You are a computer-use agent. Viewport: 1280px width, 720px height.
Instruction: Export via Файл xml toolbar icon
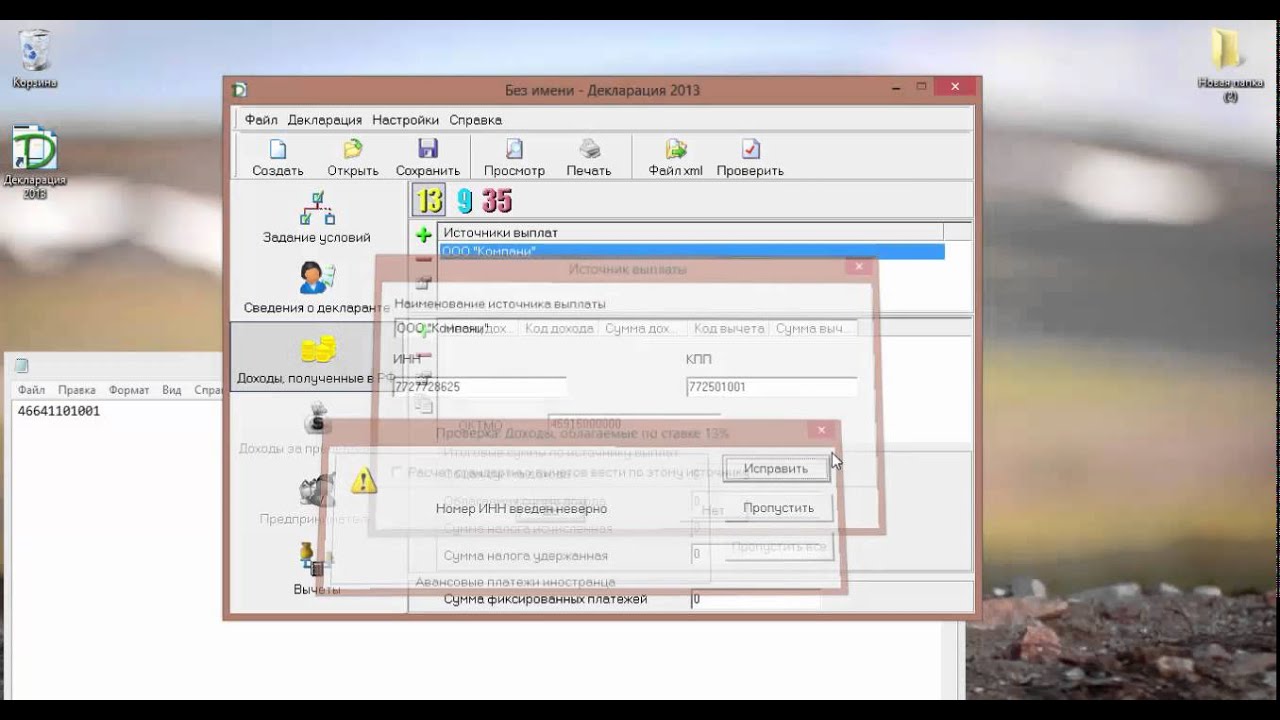tap(676, 149)
